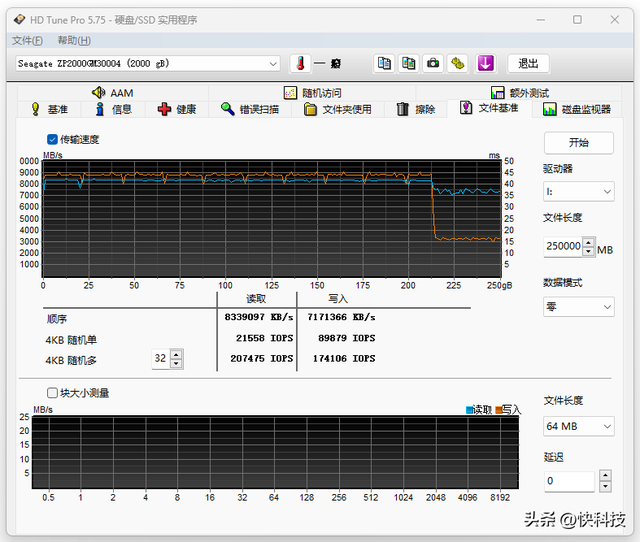Screen dimensions: 640x542
Task: Click the 退出 exit button
Action: click(528, 63)
